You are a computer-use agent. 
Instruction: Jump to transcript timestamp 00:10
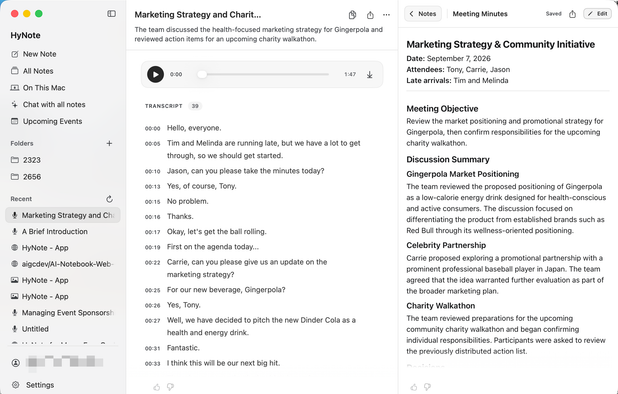tap(153, 171)
